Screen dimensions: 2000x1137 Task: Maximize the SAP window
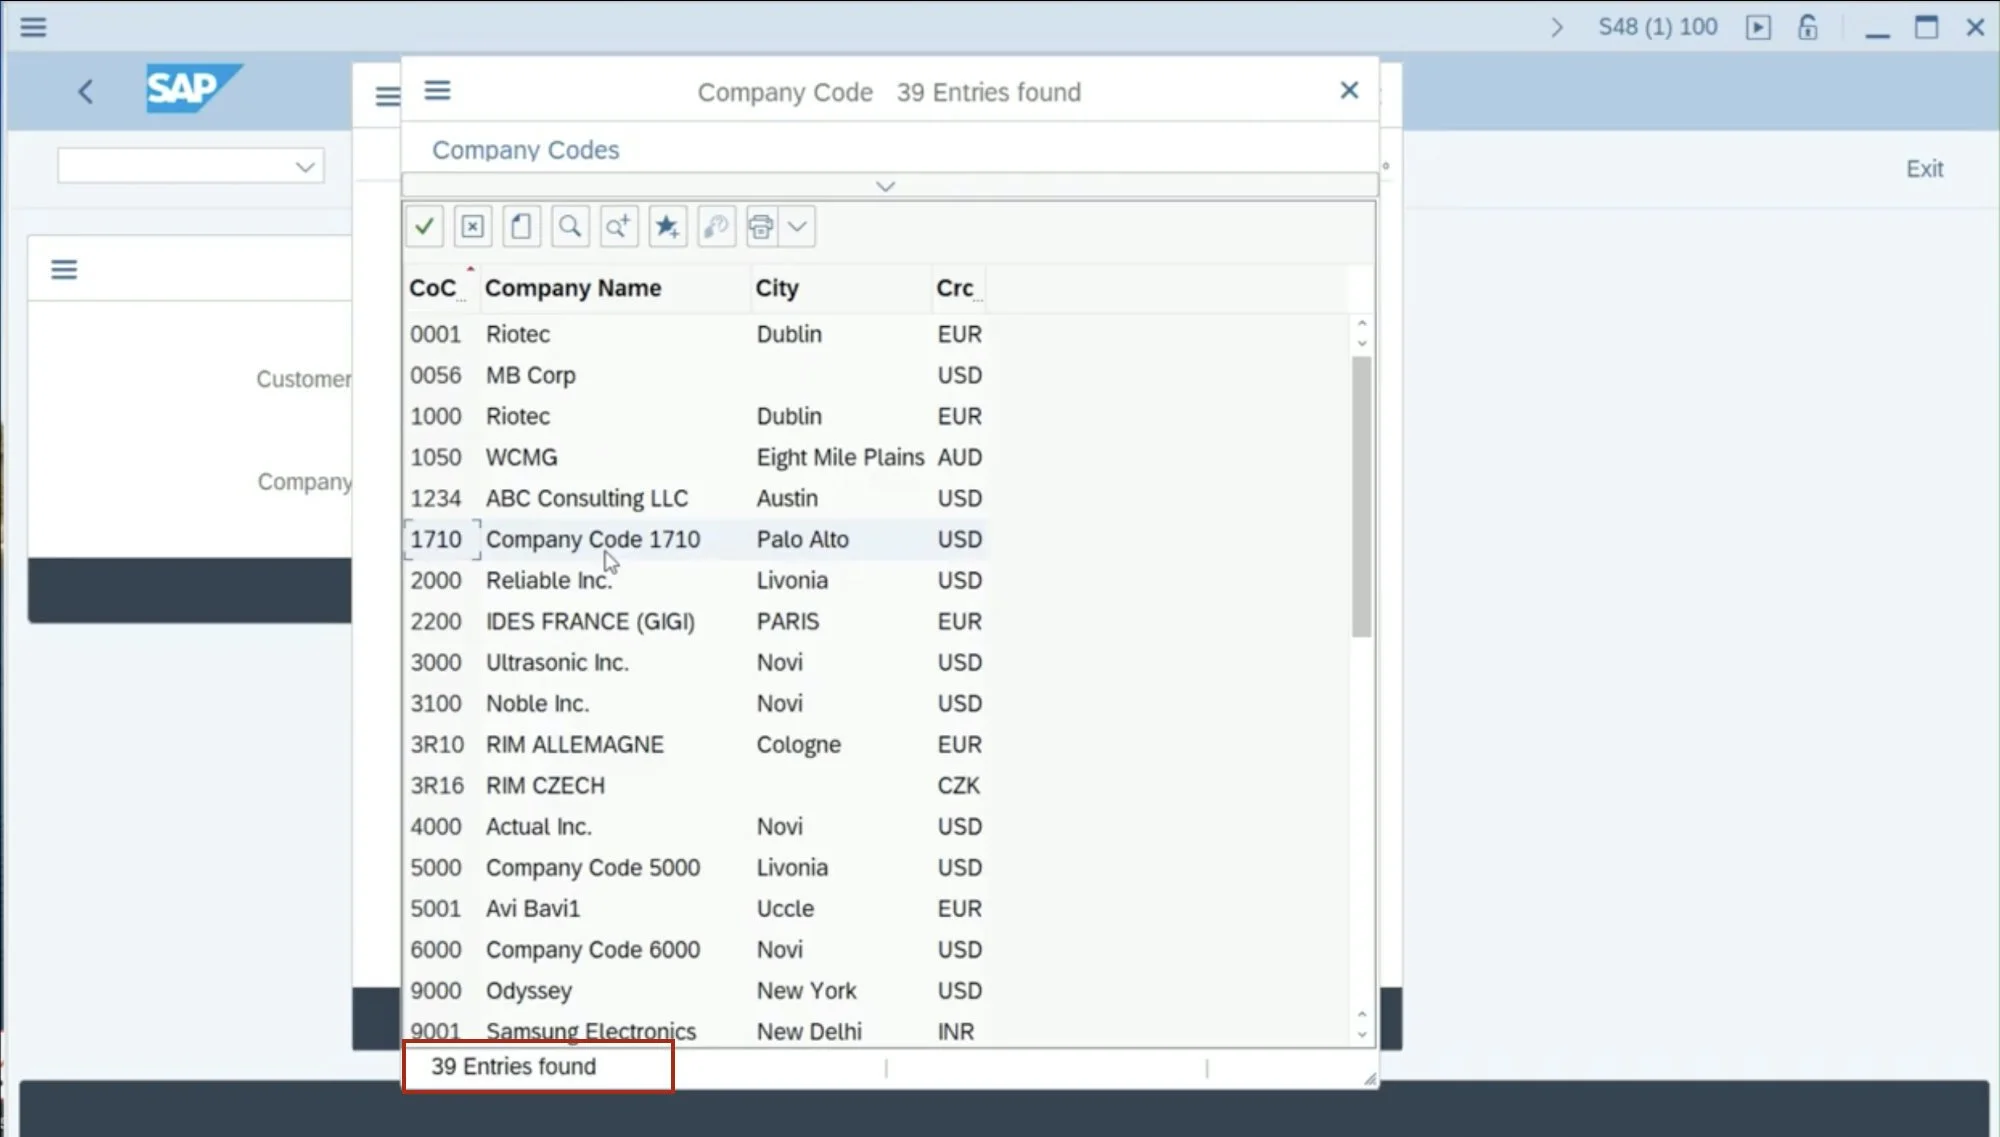[x=1926, y=27]
